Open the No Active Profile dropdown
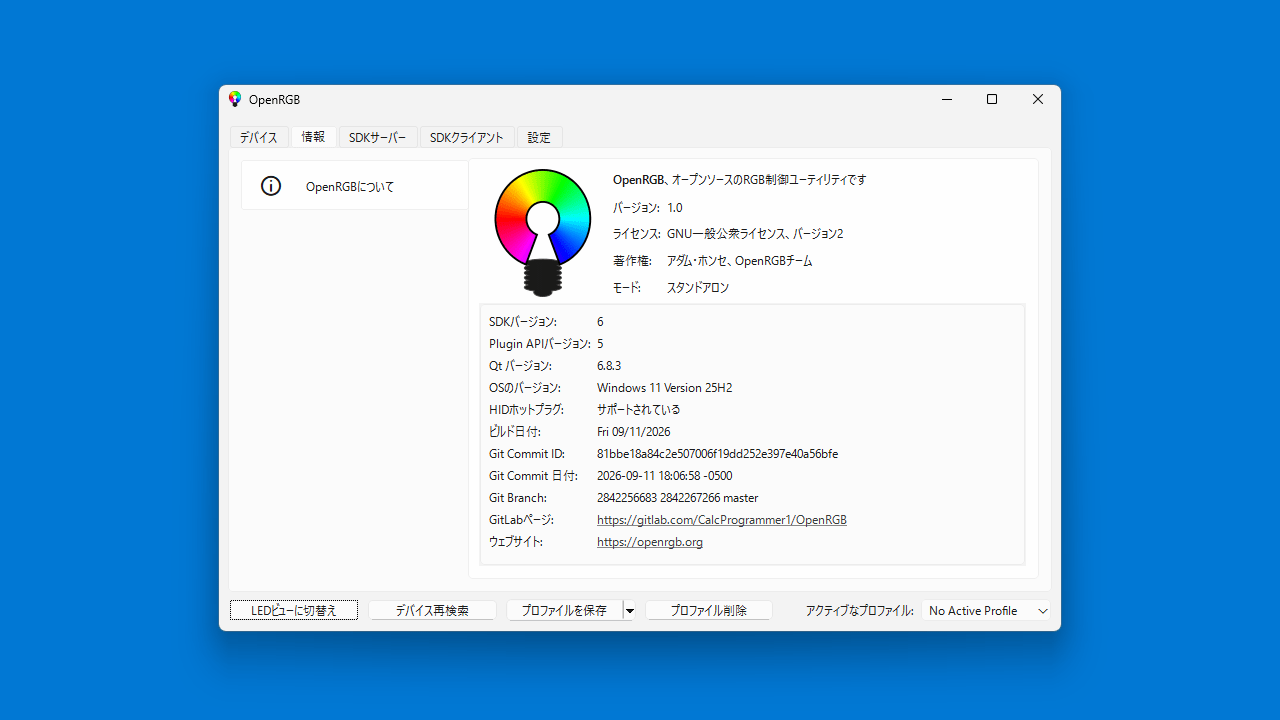 986,610
